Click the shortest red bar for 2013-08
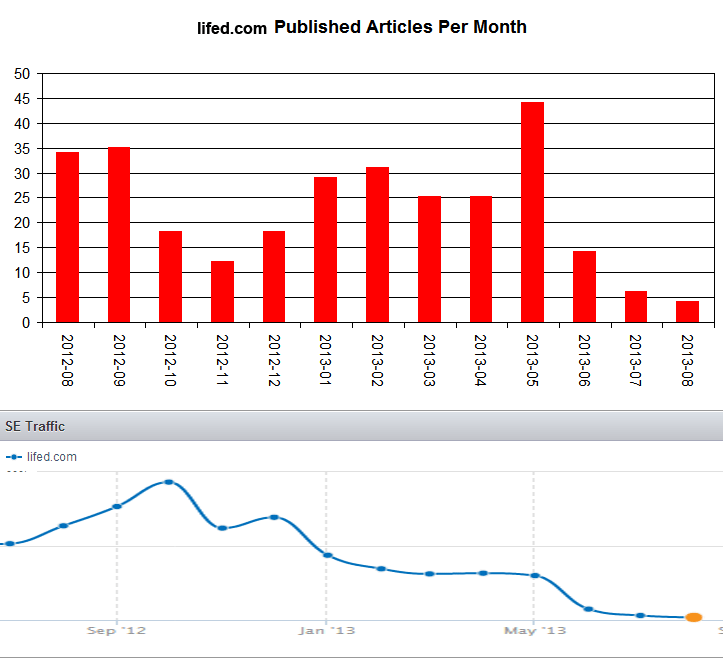This screenshot has width=723, height=664. tap(687, 312)
